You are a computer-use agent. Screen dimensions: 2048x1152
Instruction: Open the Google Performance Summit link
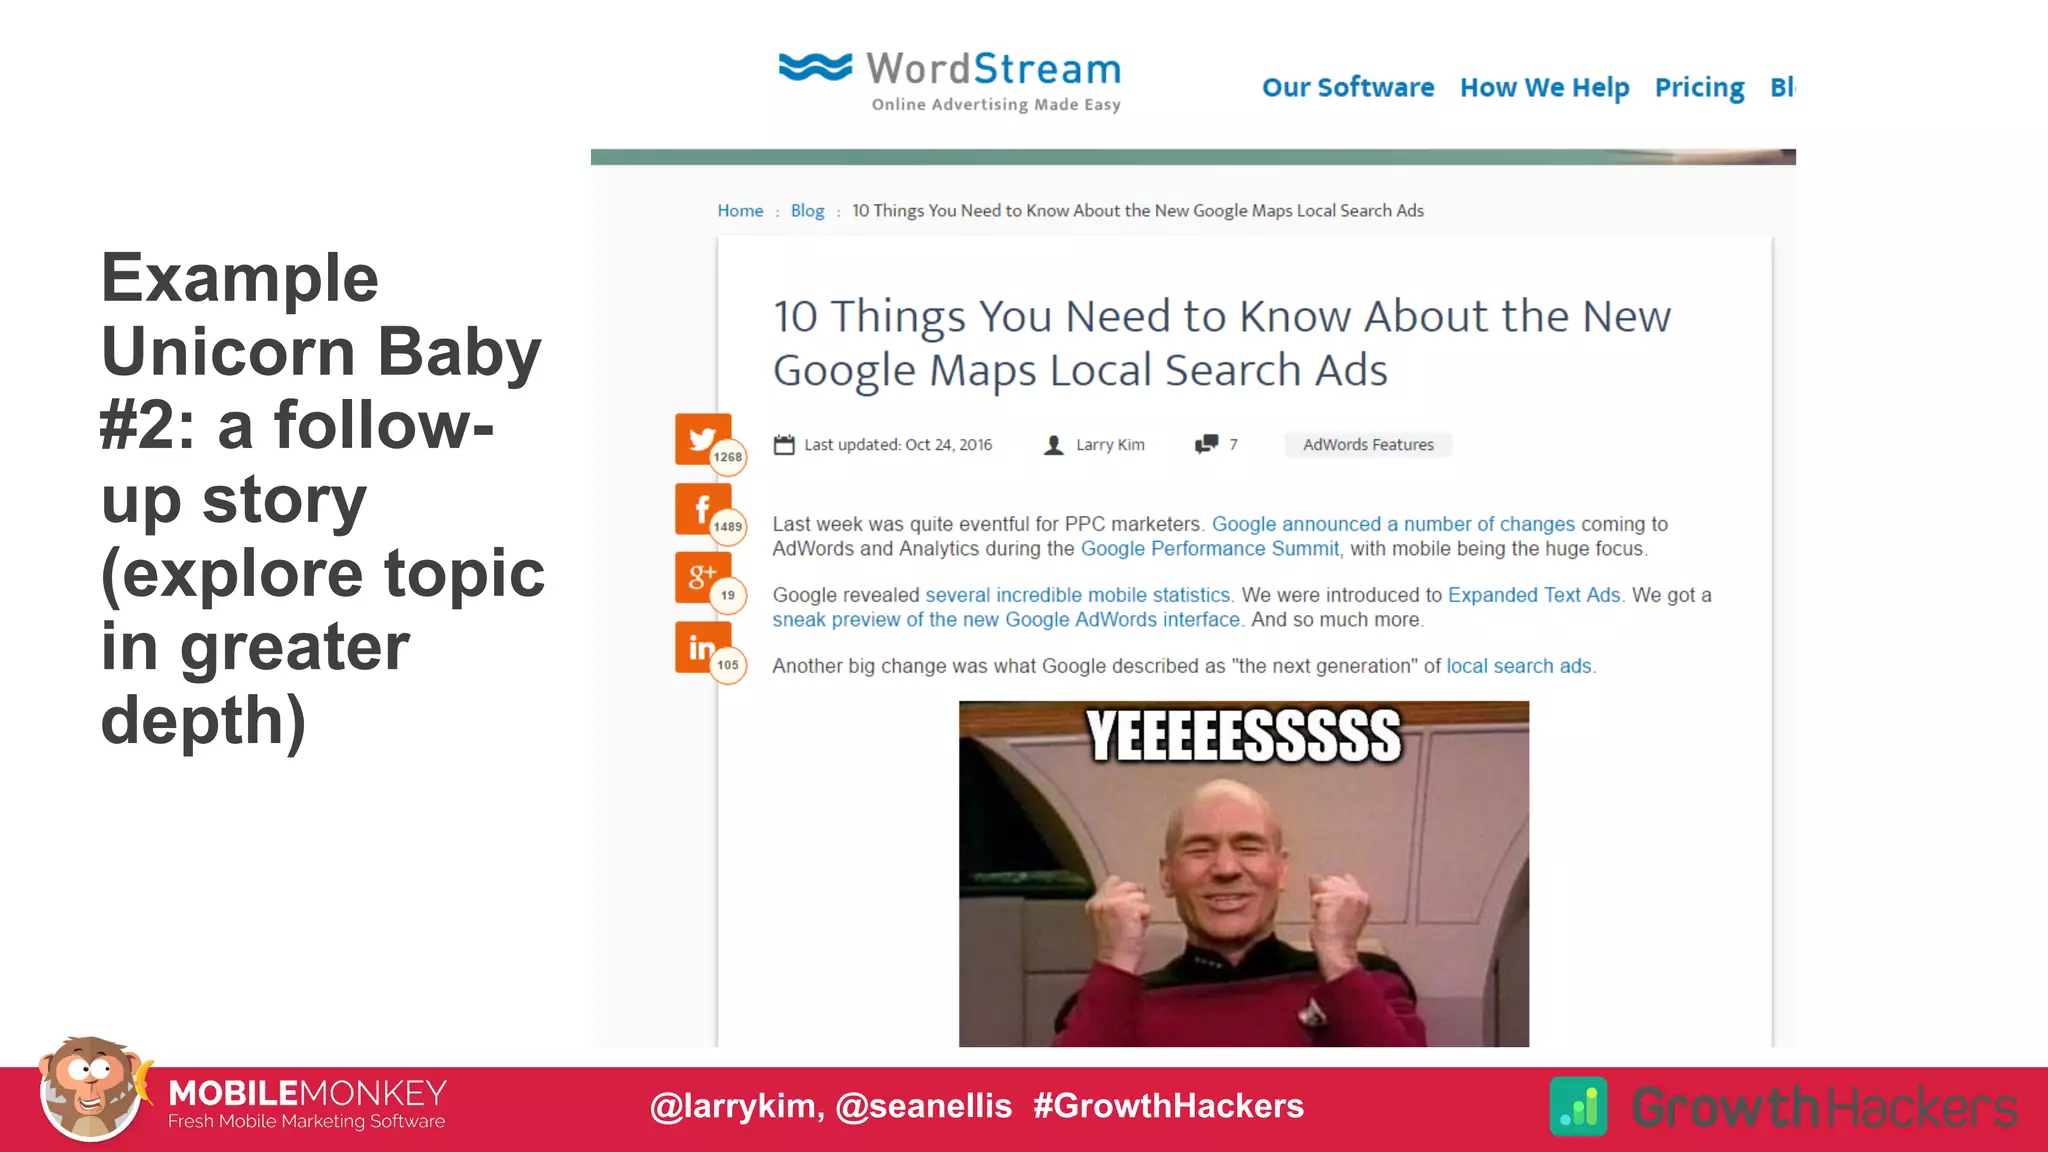coord(1209,549)
